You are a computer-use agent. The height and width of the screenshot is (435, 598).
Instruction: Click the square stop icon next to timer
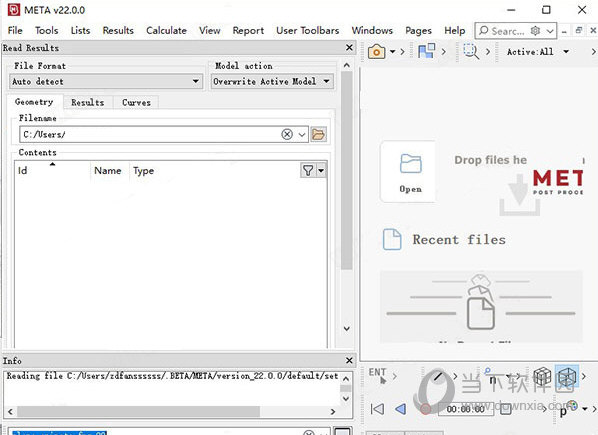pyautogui.click(x=505, y=409)
